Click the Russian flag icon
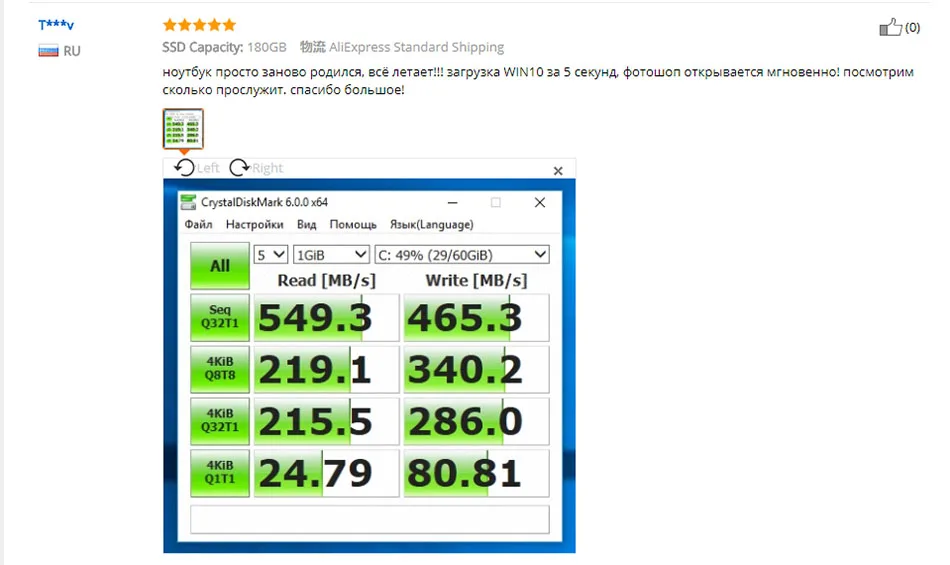 [x=48, y=51]
